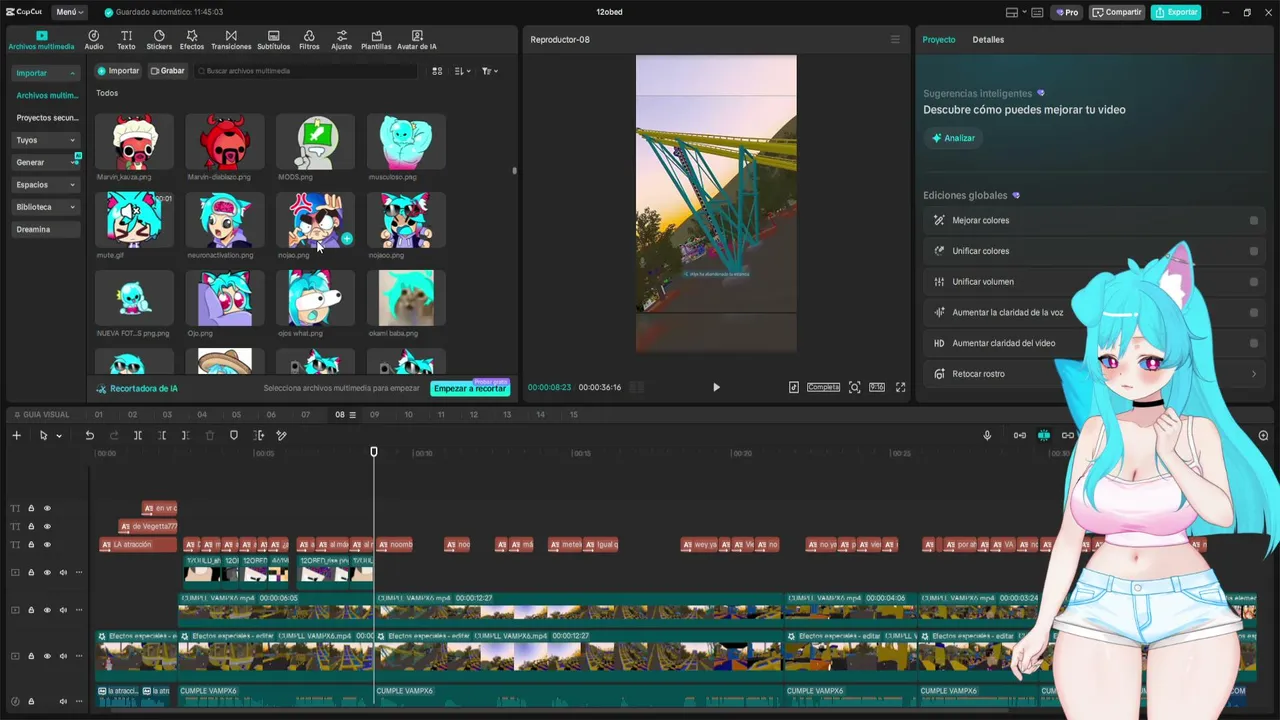Switch media view to grid layout icon
This screenshot has height=720, width=1280.
click(437, 71)
